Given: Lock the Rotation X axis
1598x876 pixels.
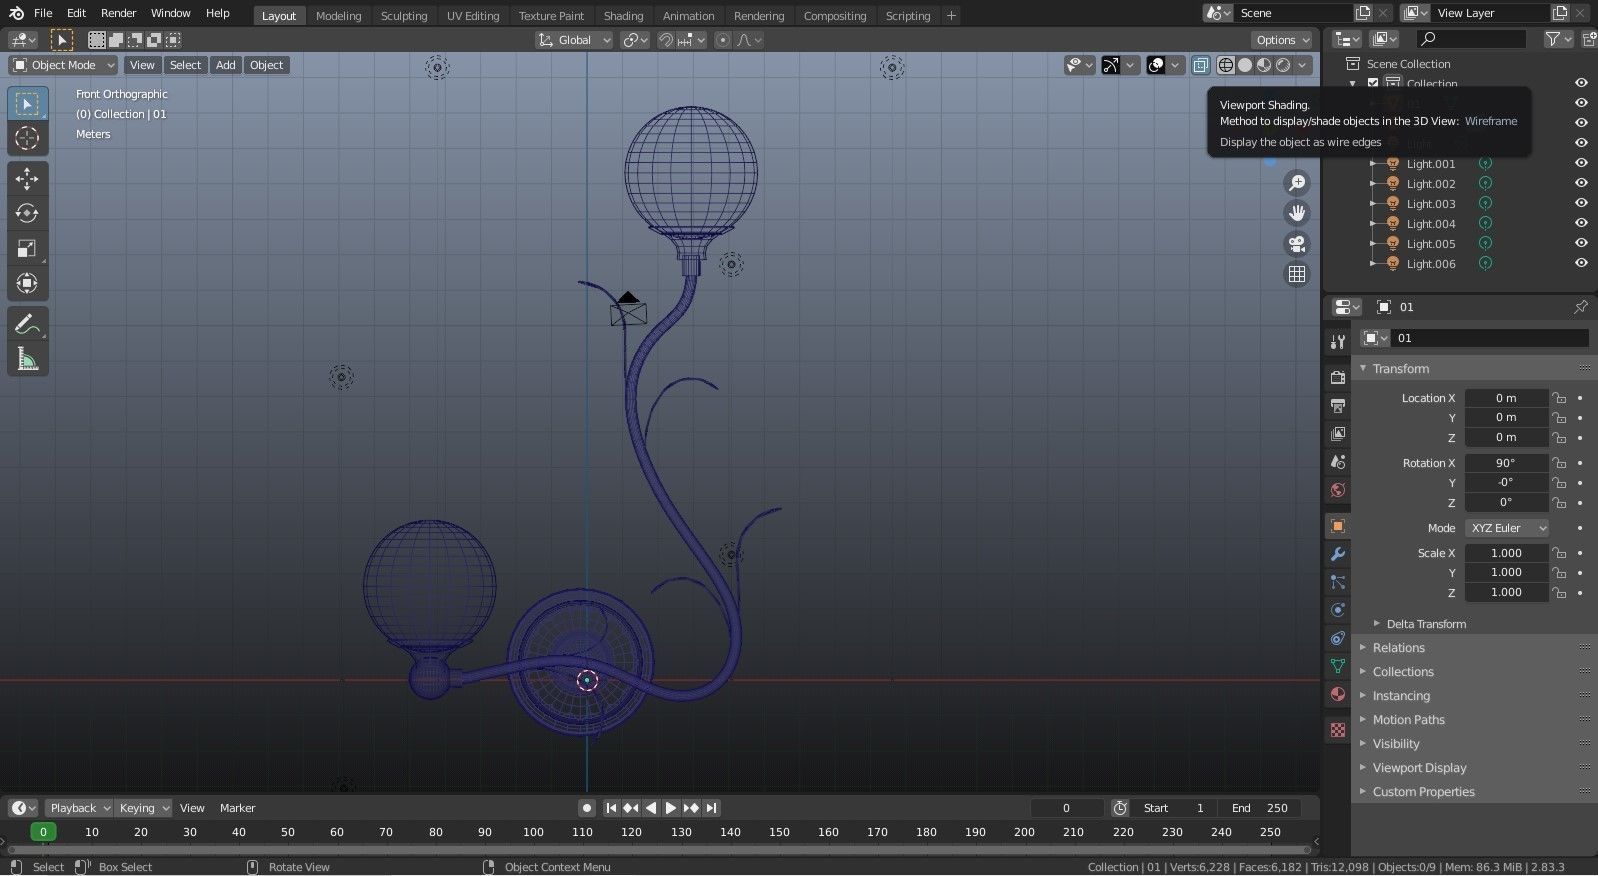Looking at the screenshot, I should coord(1559,463).
